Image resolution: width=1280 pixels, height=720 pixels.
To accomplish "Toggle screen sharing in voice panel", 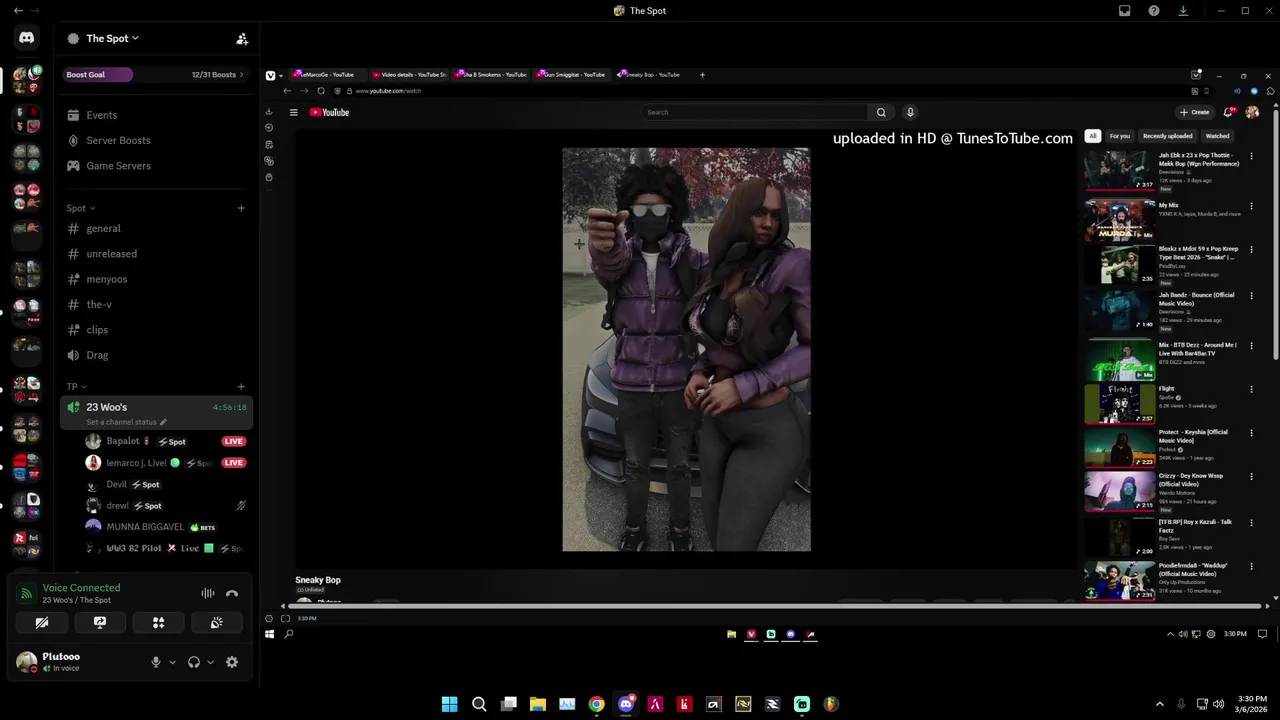I will (100, 622).
